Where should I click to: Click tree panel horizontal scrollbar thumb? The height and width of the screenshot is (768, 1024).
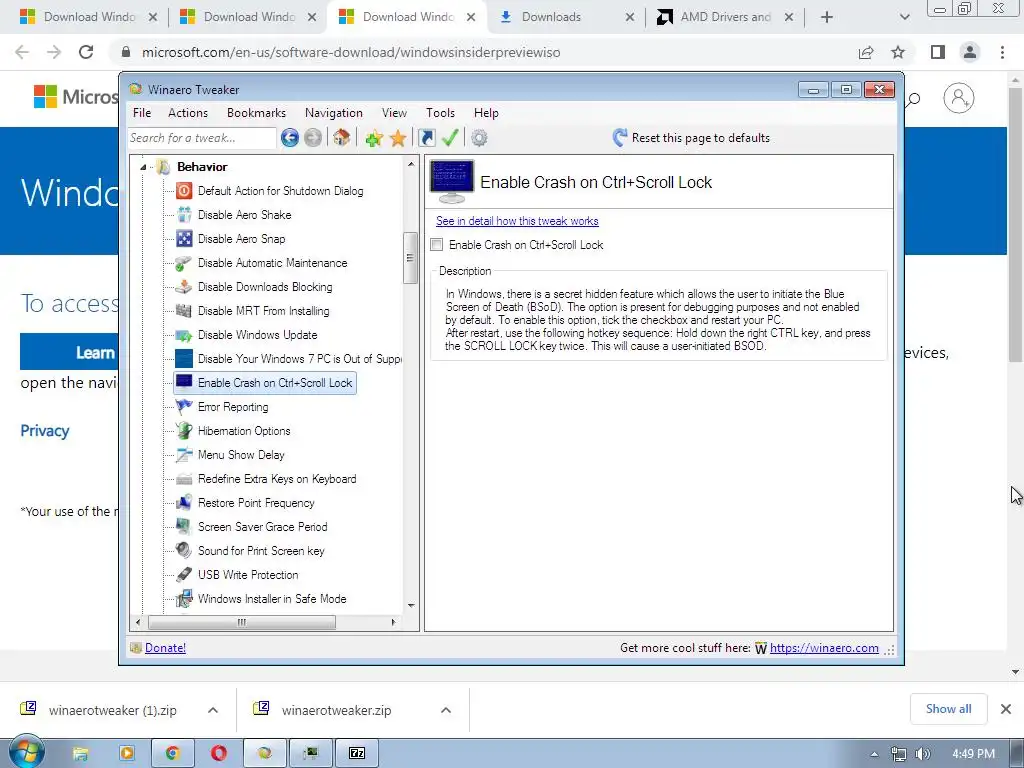[x=242, y=622]
